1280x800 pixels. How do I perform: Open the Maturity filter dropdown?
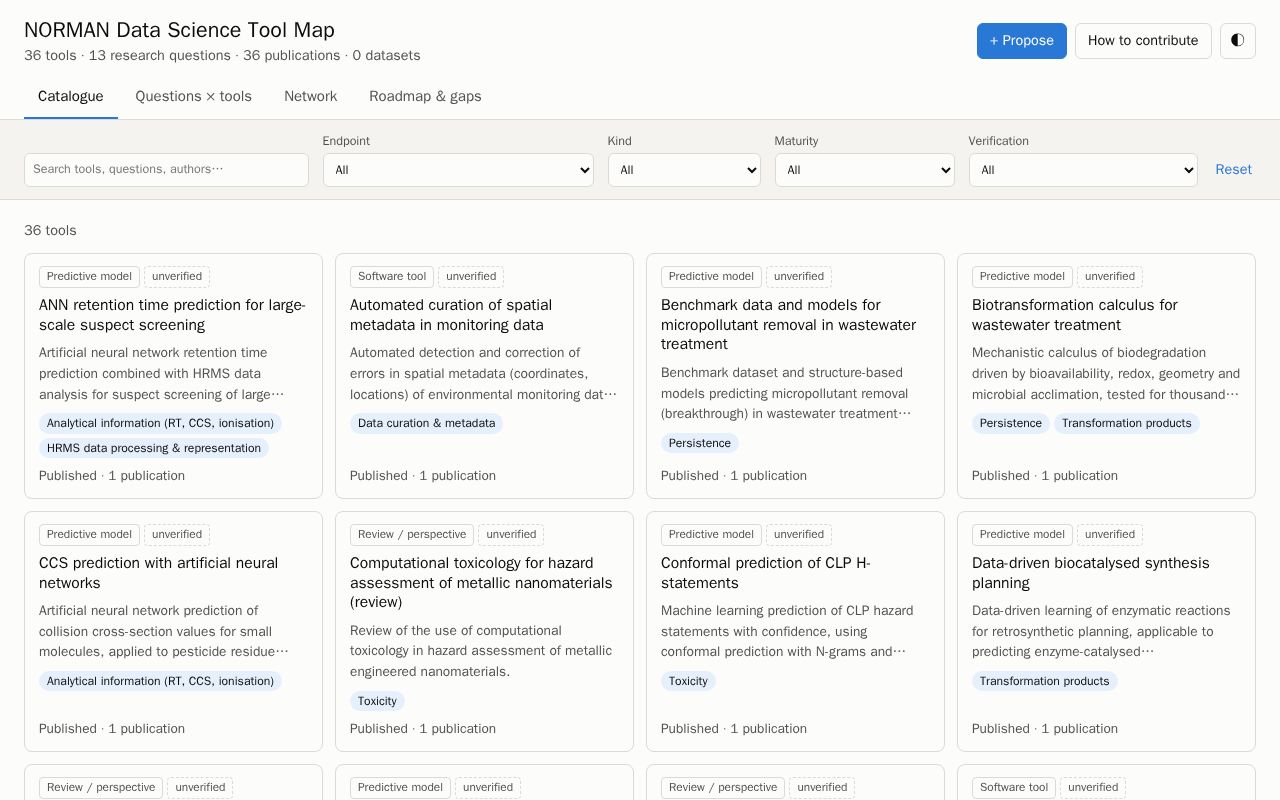(x=865, y=170)
